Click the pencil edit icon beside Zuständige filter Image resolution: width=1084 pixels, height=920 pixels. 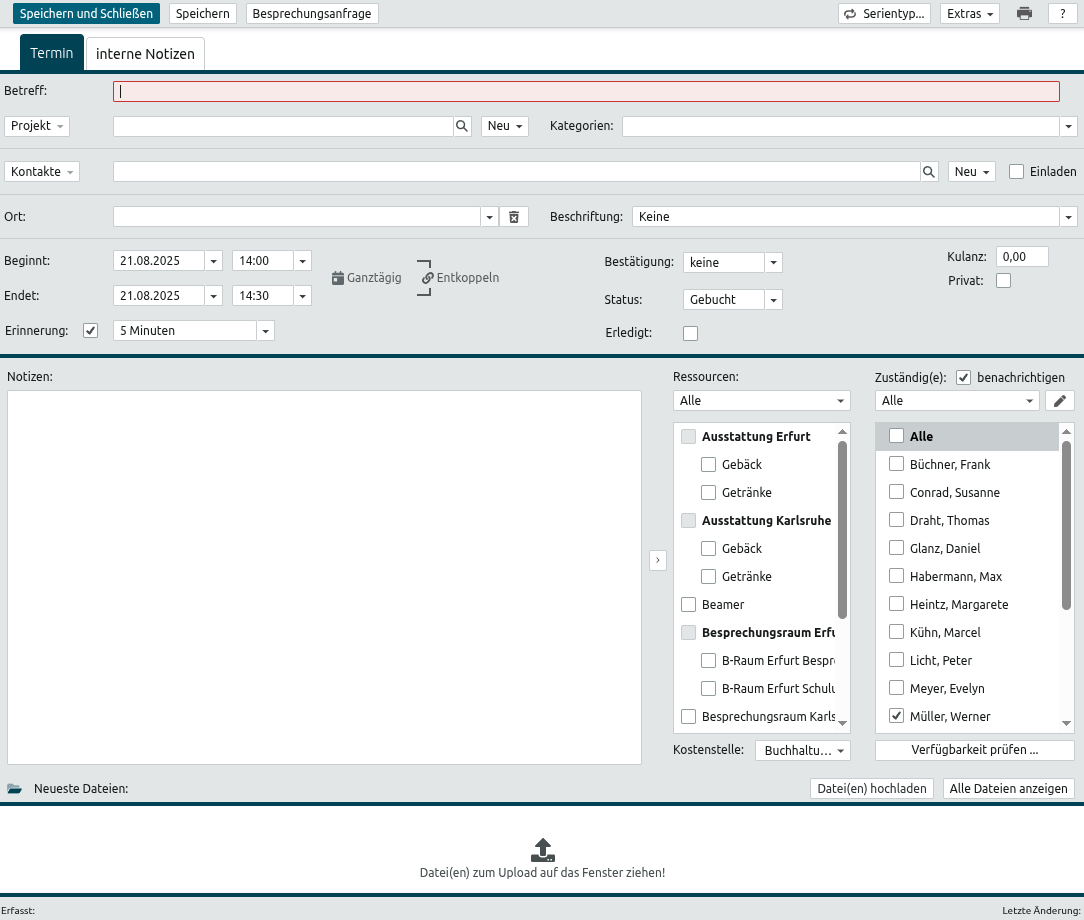pos(1060,401)
